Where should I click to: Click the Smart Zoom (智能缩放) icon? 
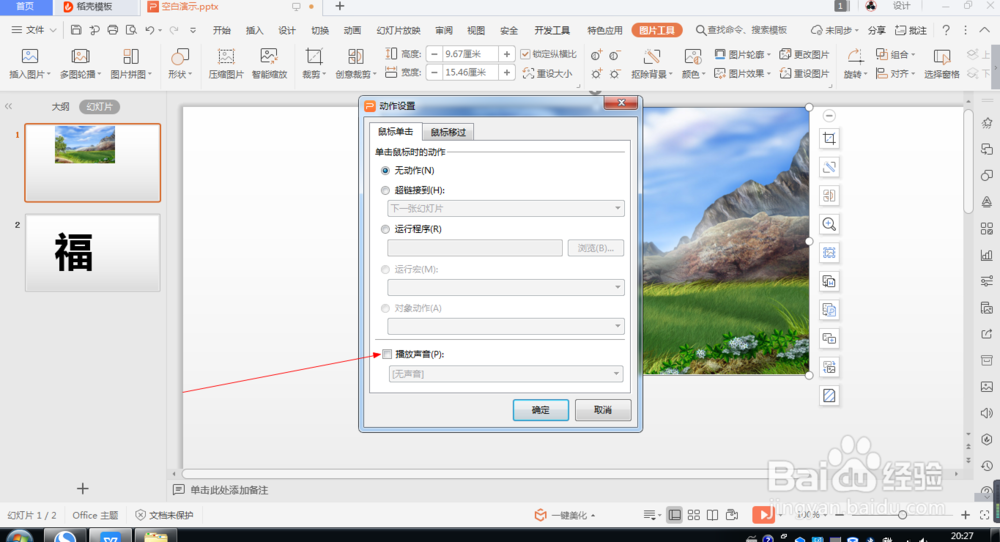(x=269, y=57)
